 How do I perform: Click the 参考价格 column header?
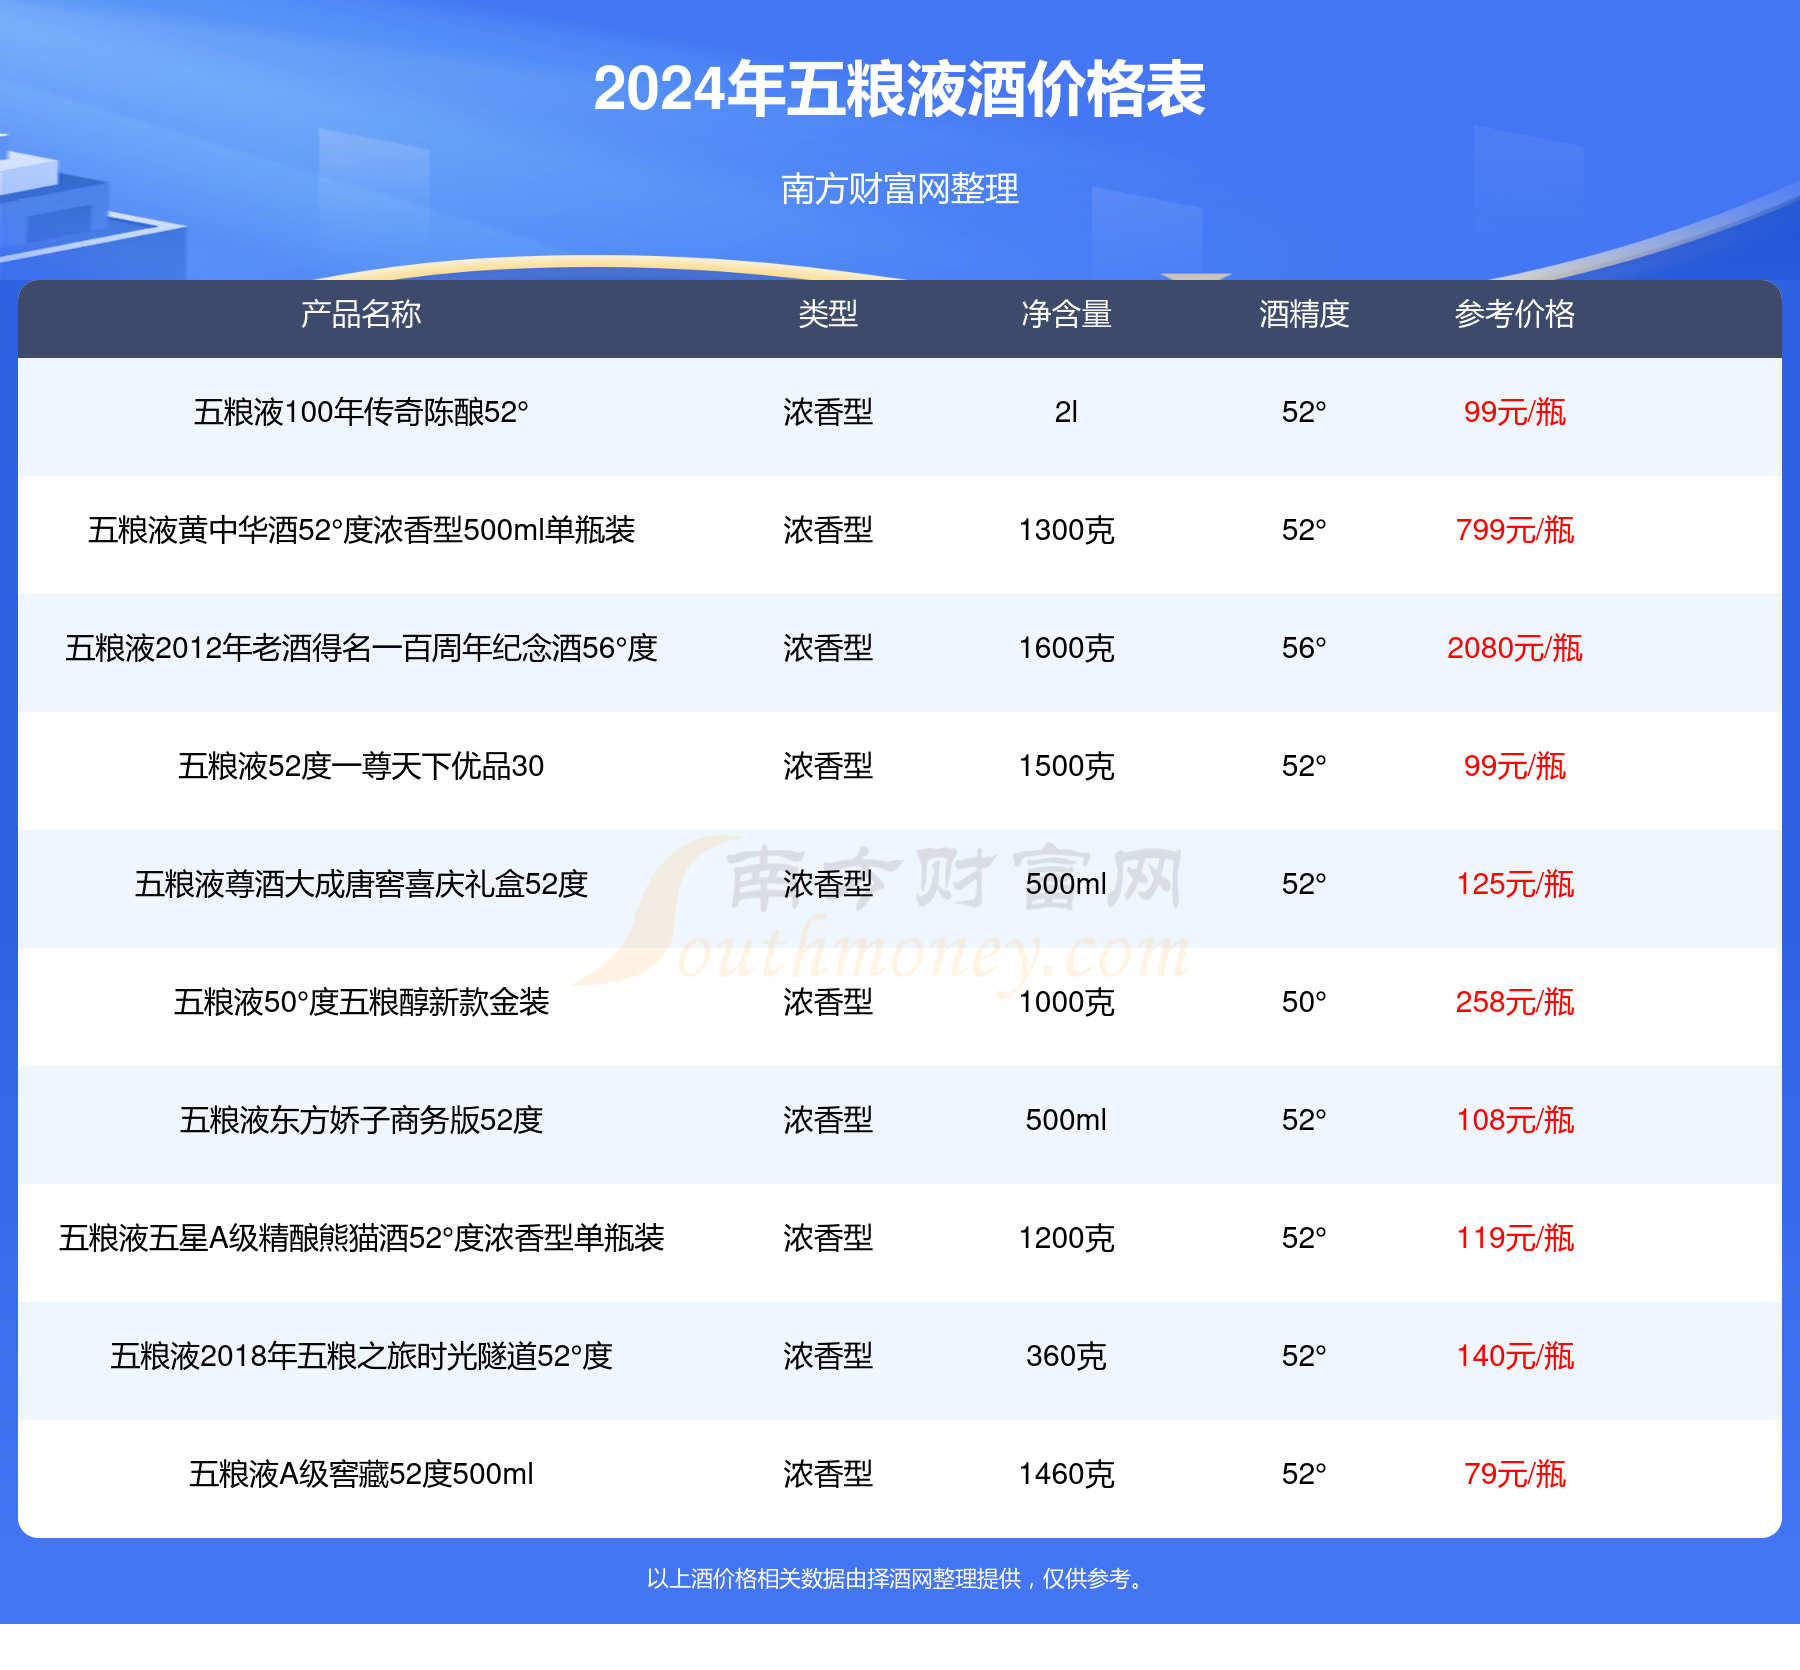click(x=1515, y=314)
